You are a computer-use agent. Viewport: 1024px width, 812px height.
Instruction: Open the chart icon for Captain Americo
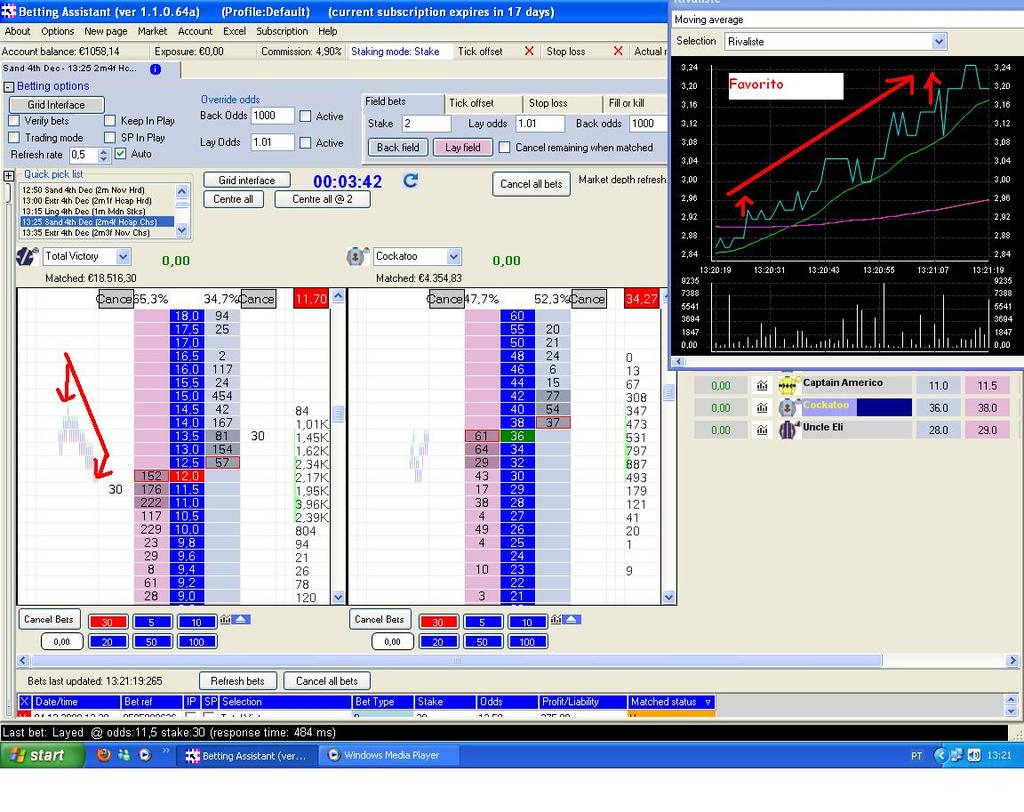(762, 385)
